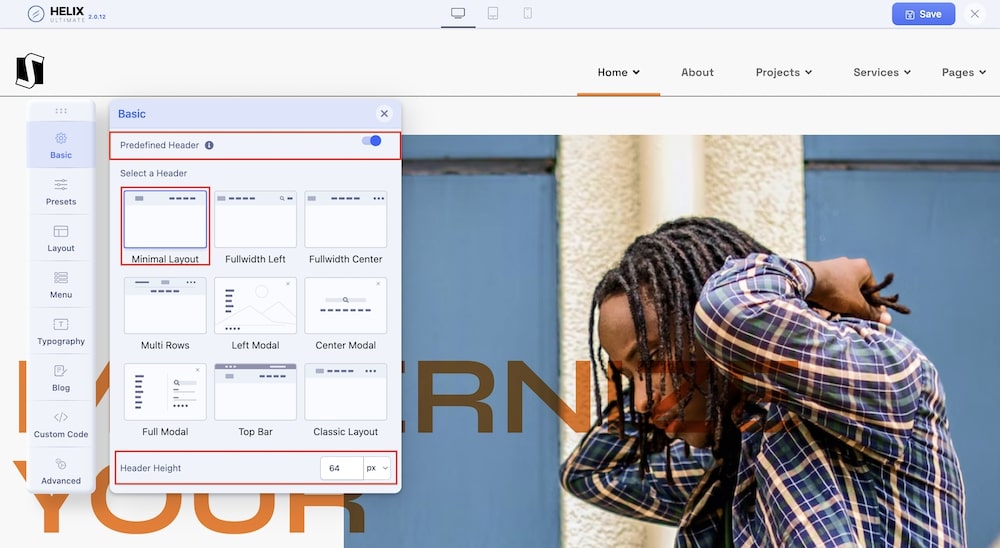The width and height of the screenshot is (1000, 548).
Task: Select the Fullwidth Center header thumbnail
Action: (345, 220)
